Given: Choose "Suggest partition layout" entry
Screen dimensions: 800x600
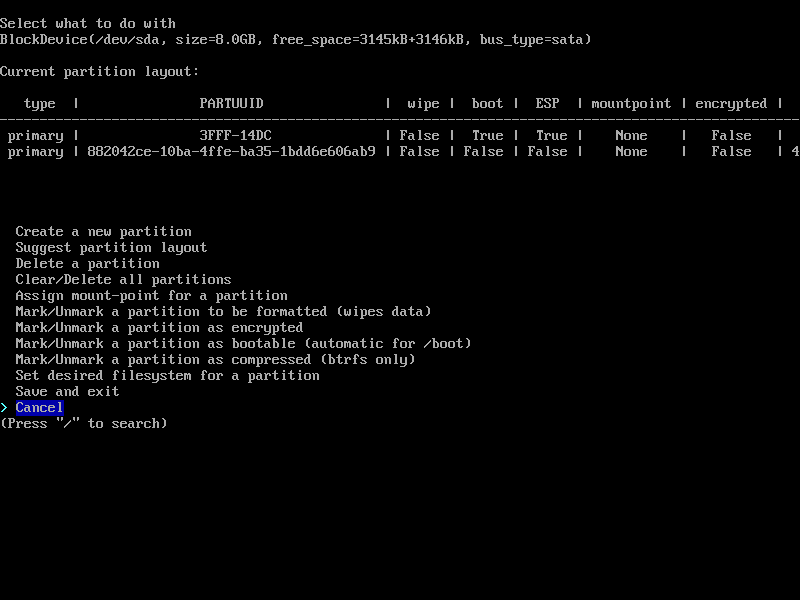Looking at the screenshot, I should [111, 248].
